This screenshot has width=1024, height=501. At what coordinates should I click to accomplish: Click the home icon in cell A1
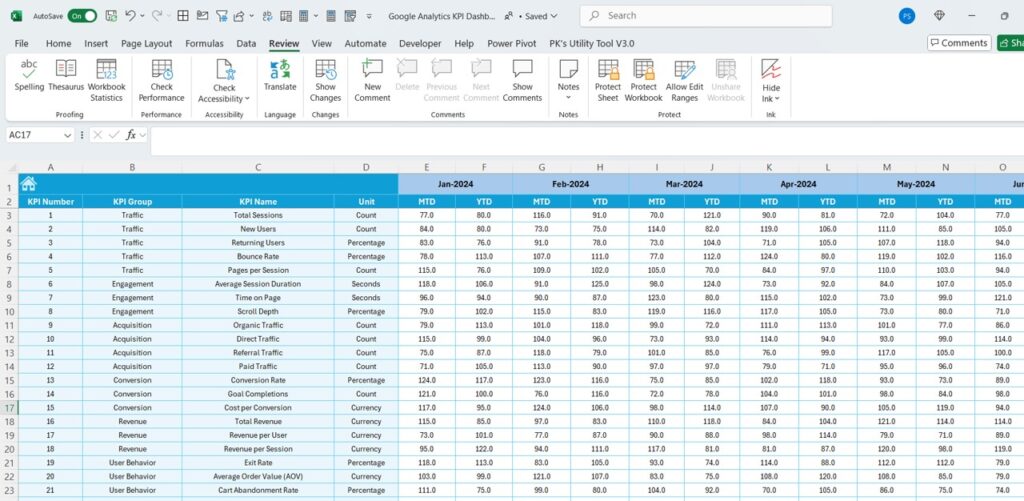[28, 184]
